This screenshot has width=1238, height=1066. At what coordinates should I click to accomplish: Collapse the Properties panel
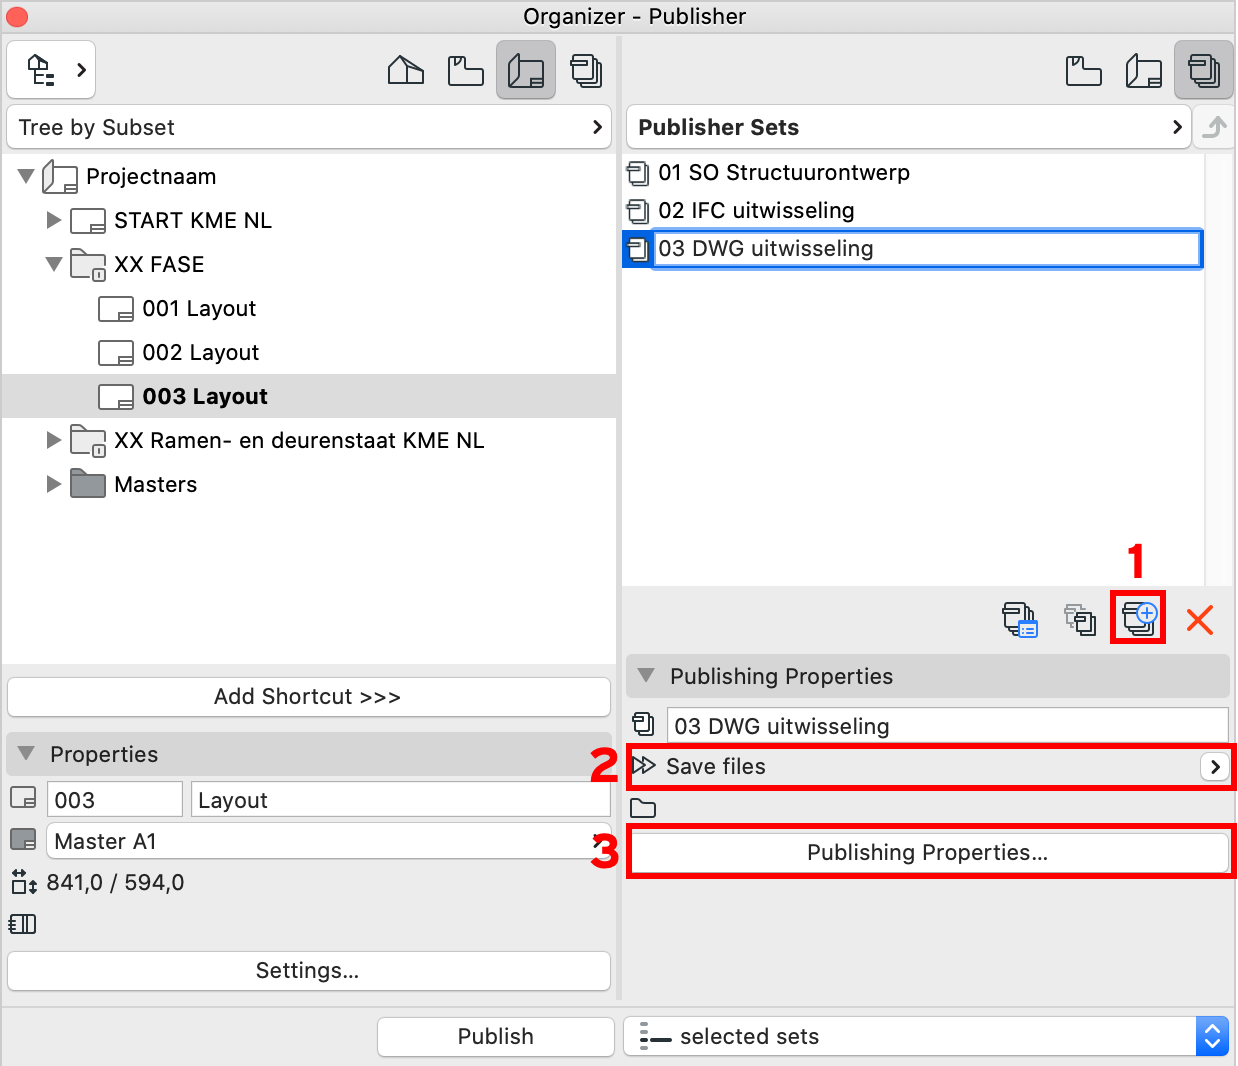(x=26, y=754)
